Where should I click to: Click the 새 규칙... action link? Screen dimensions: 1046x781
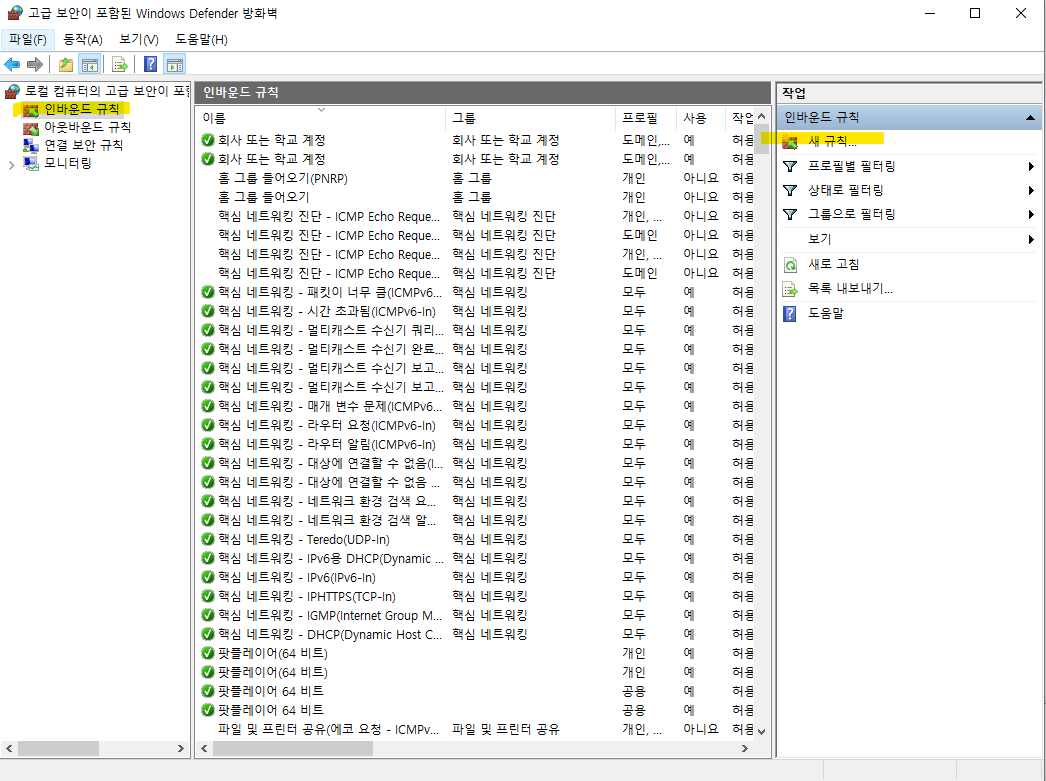(x=832, y=141)
